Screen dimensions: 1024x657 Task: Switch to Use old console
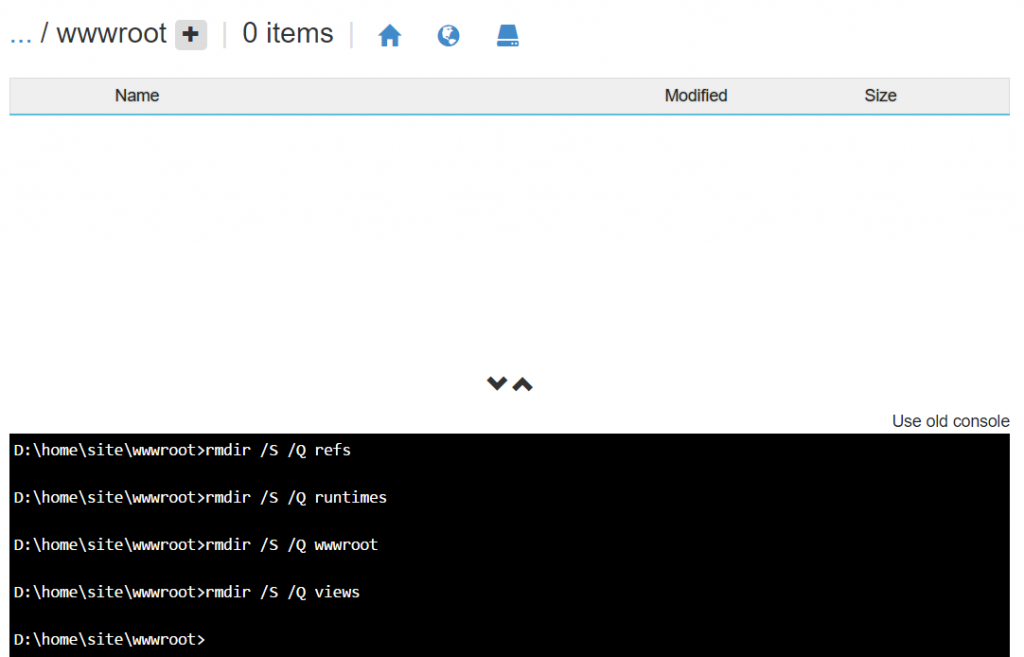click(x=950, y=421)
